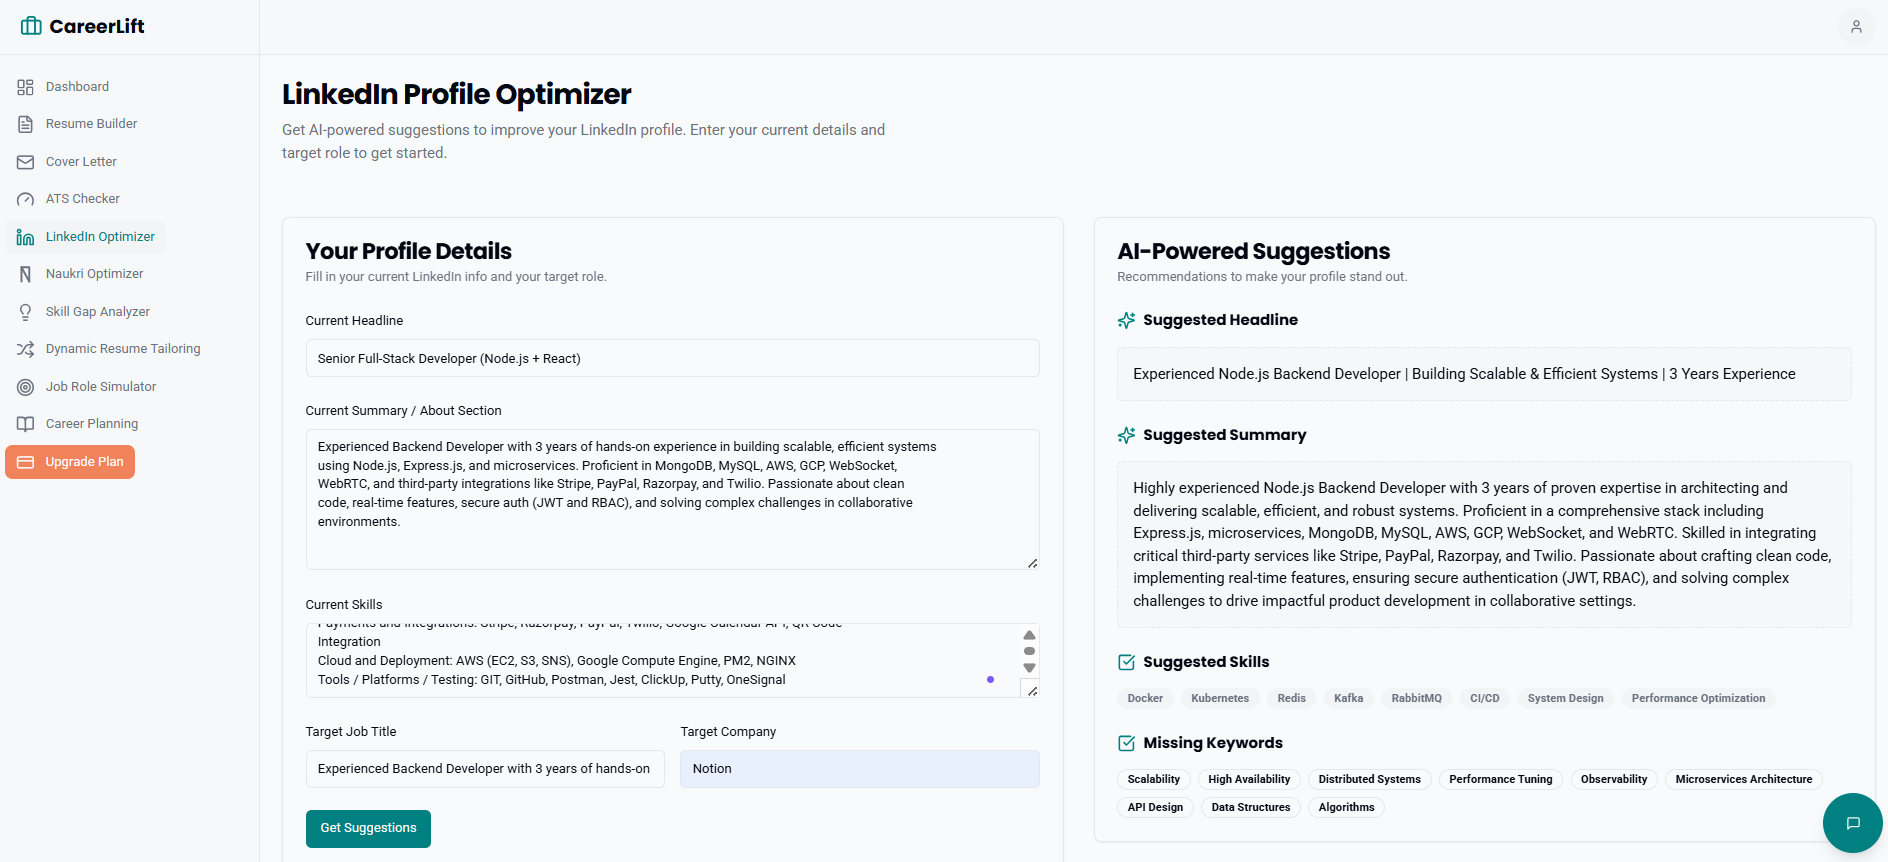
Task: Open the user profile icon top right
Action: point(1856,26)
